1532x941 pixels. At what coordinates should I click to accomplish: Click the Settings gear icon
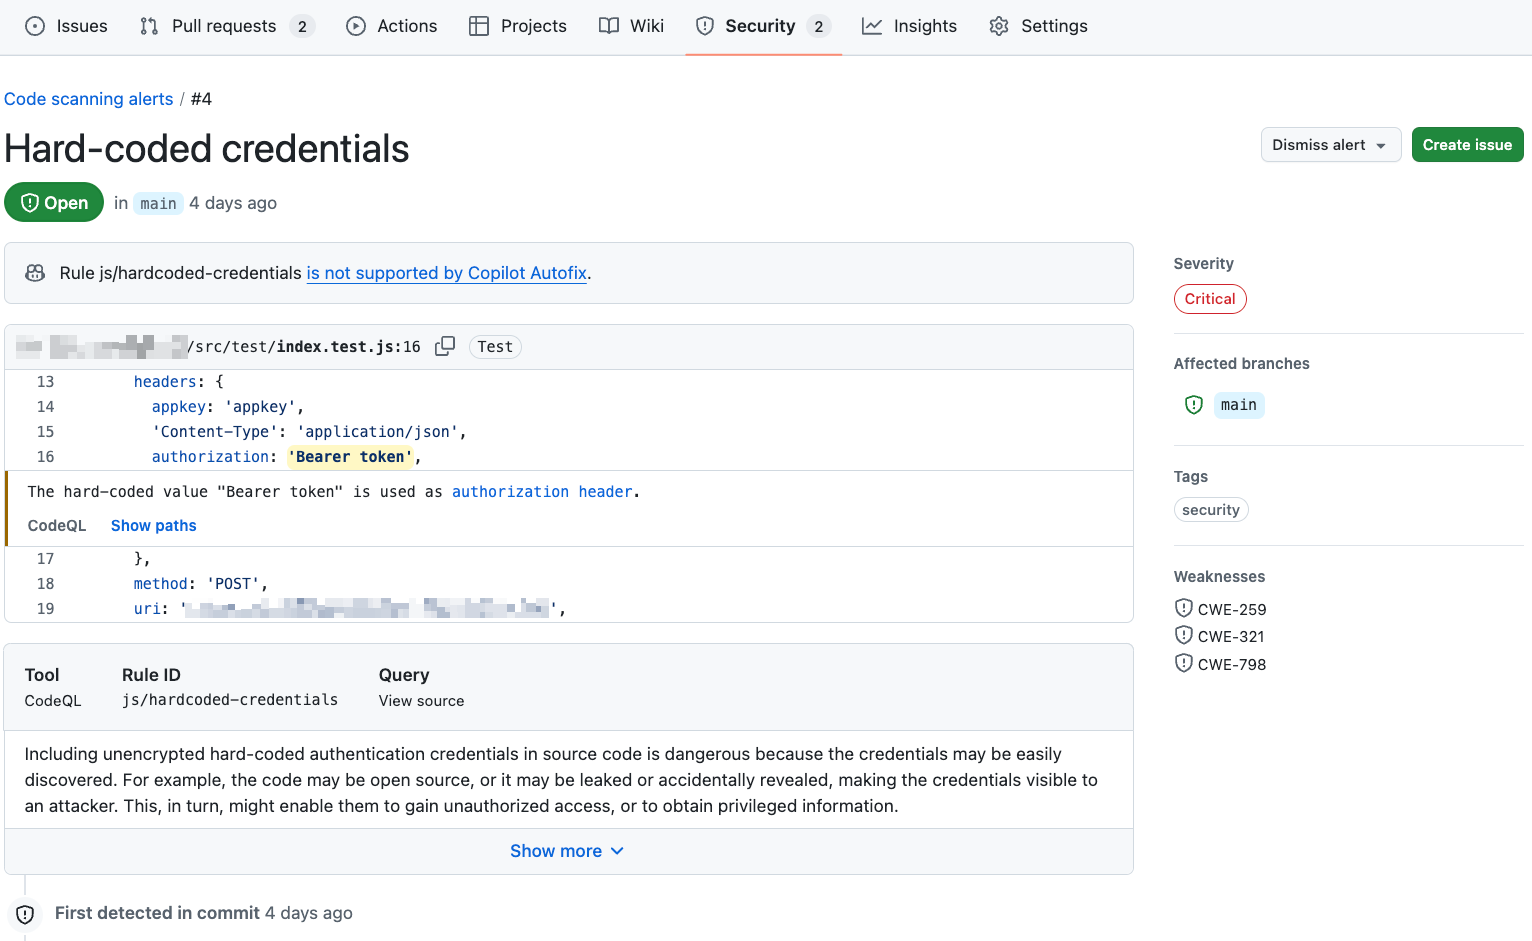[x=999, y=26]
